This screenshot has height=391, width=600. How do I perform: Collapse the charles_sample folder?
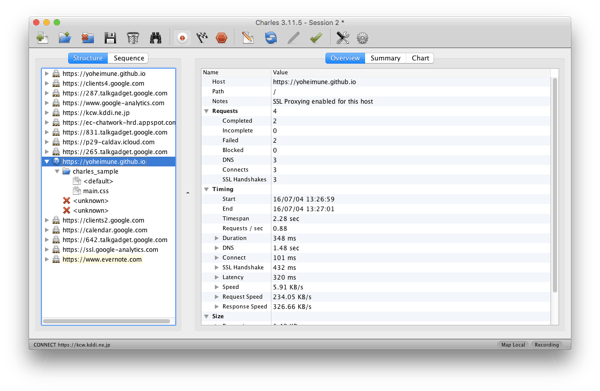click(x=57, y=171)
